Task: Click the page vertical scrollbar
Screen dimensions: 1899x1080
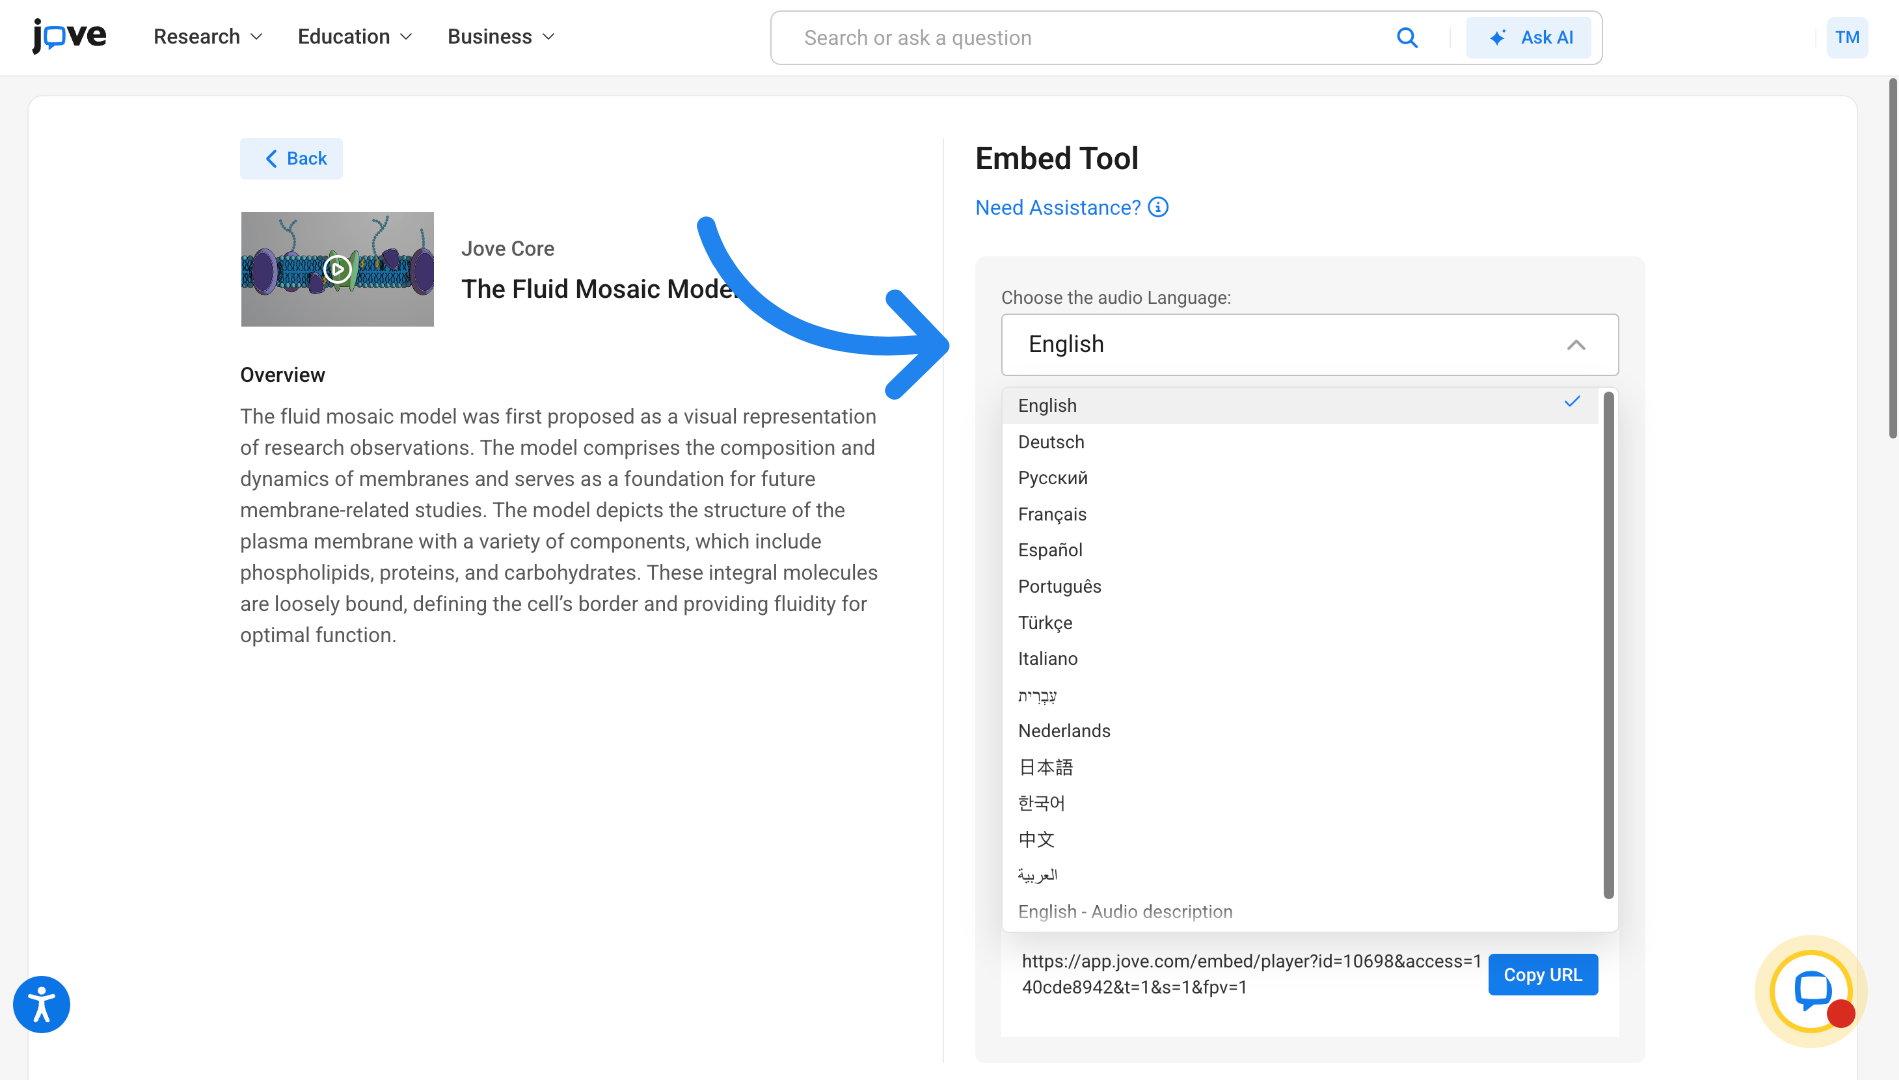Action: (x=1892, y=258)
